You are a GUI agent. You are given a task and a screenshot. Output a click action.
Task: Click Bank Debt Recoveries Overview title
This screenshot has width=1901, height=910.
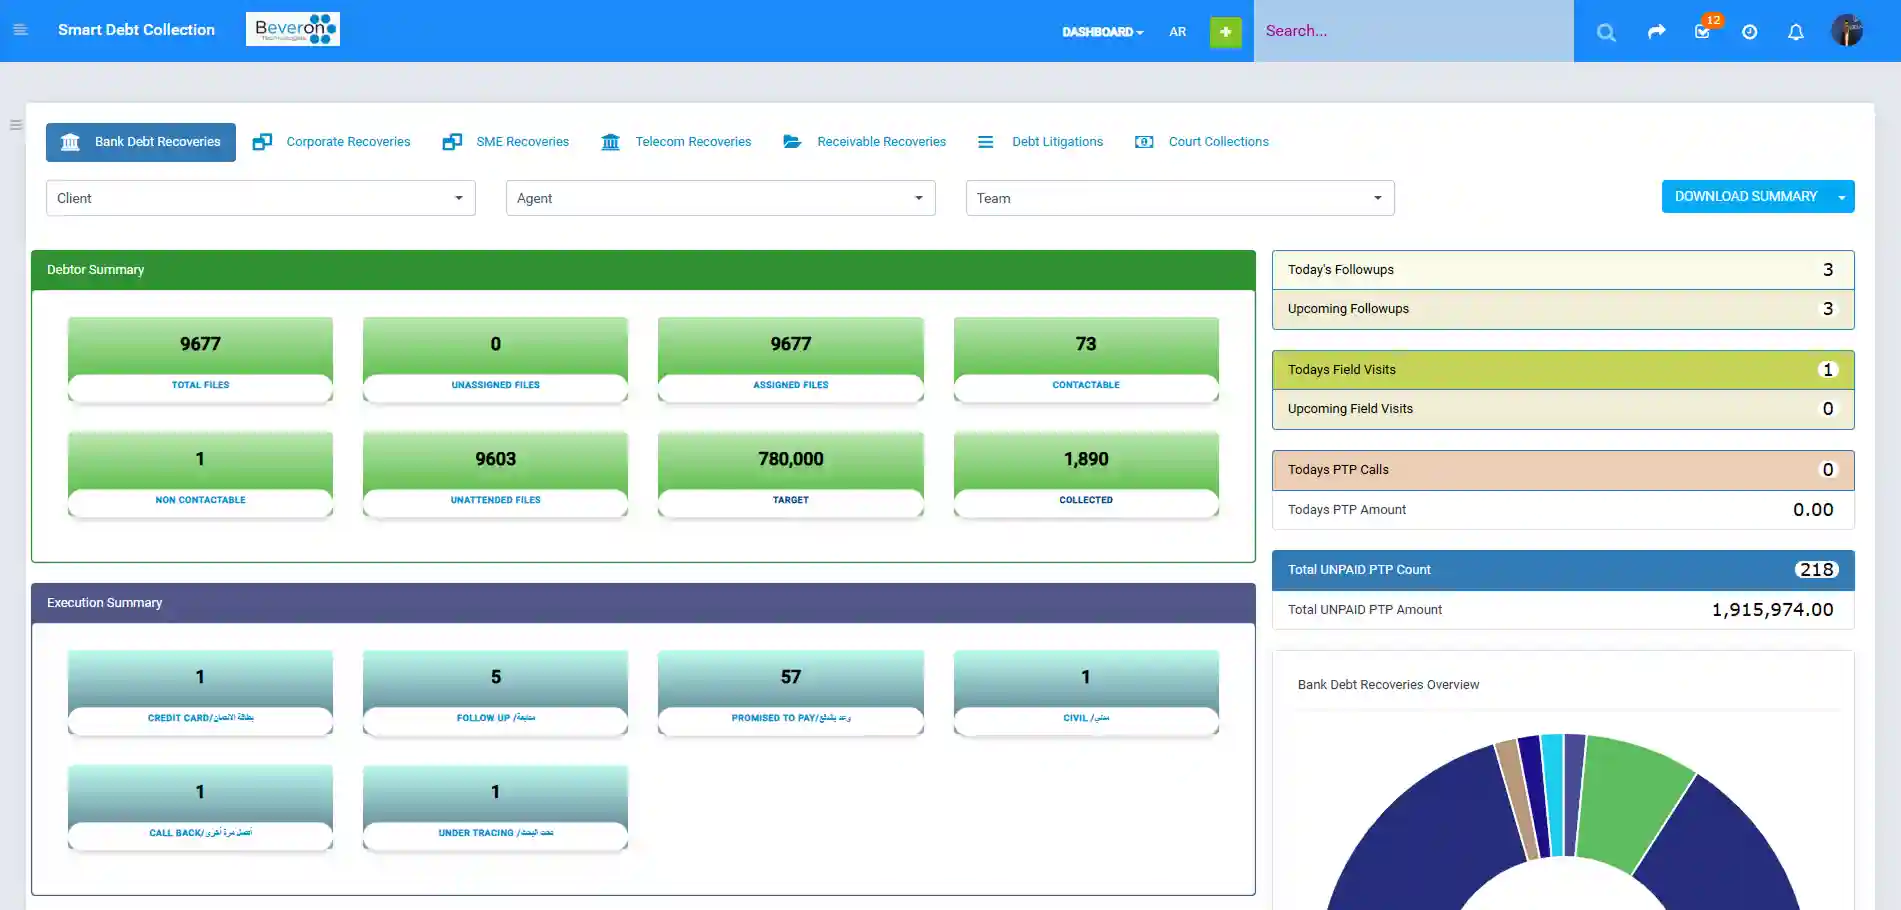(x=1388, y=685)
